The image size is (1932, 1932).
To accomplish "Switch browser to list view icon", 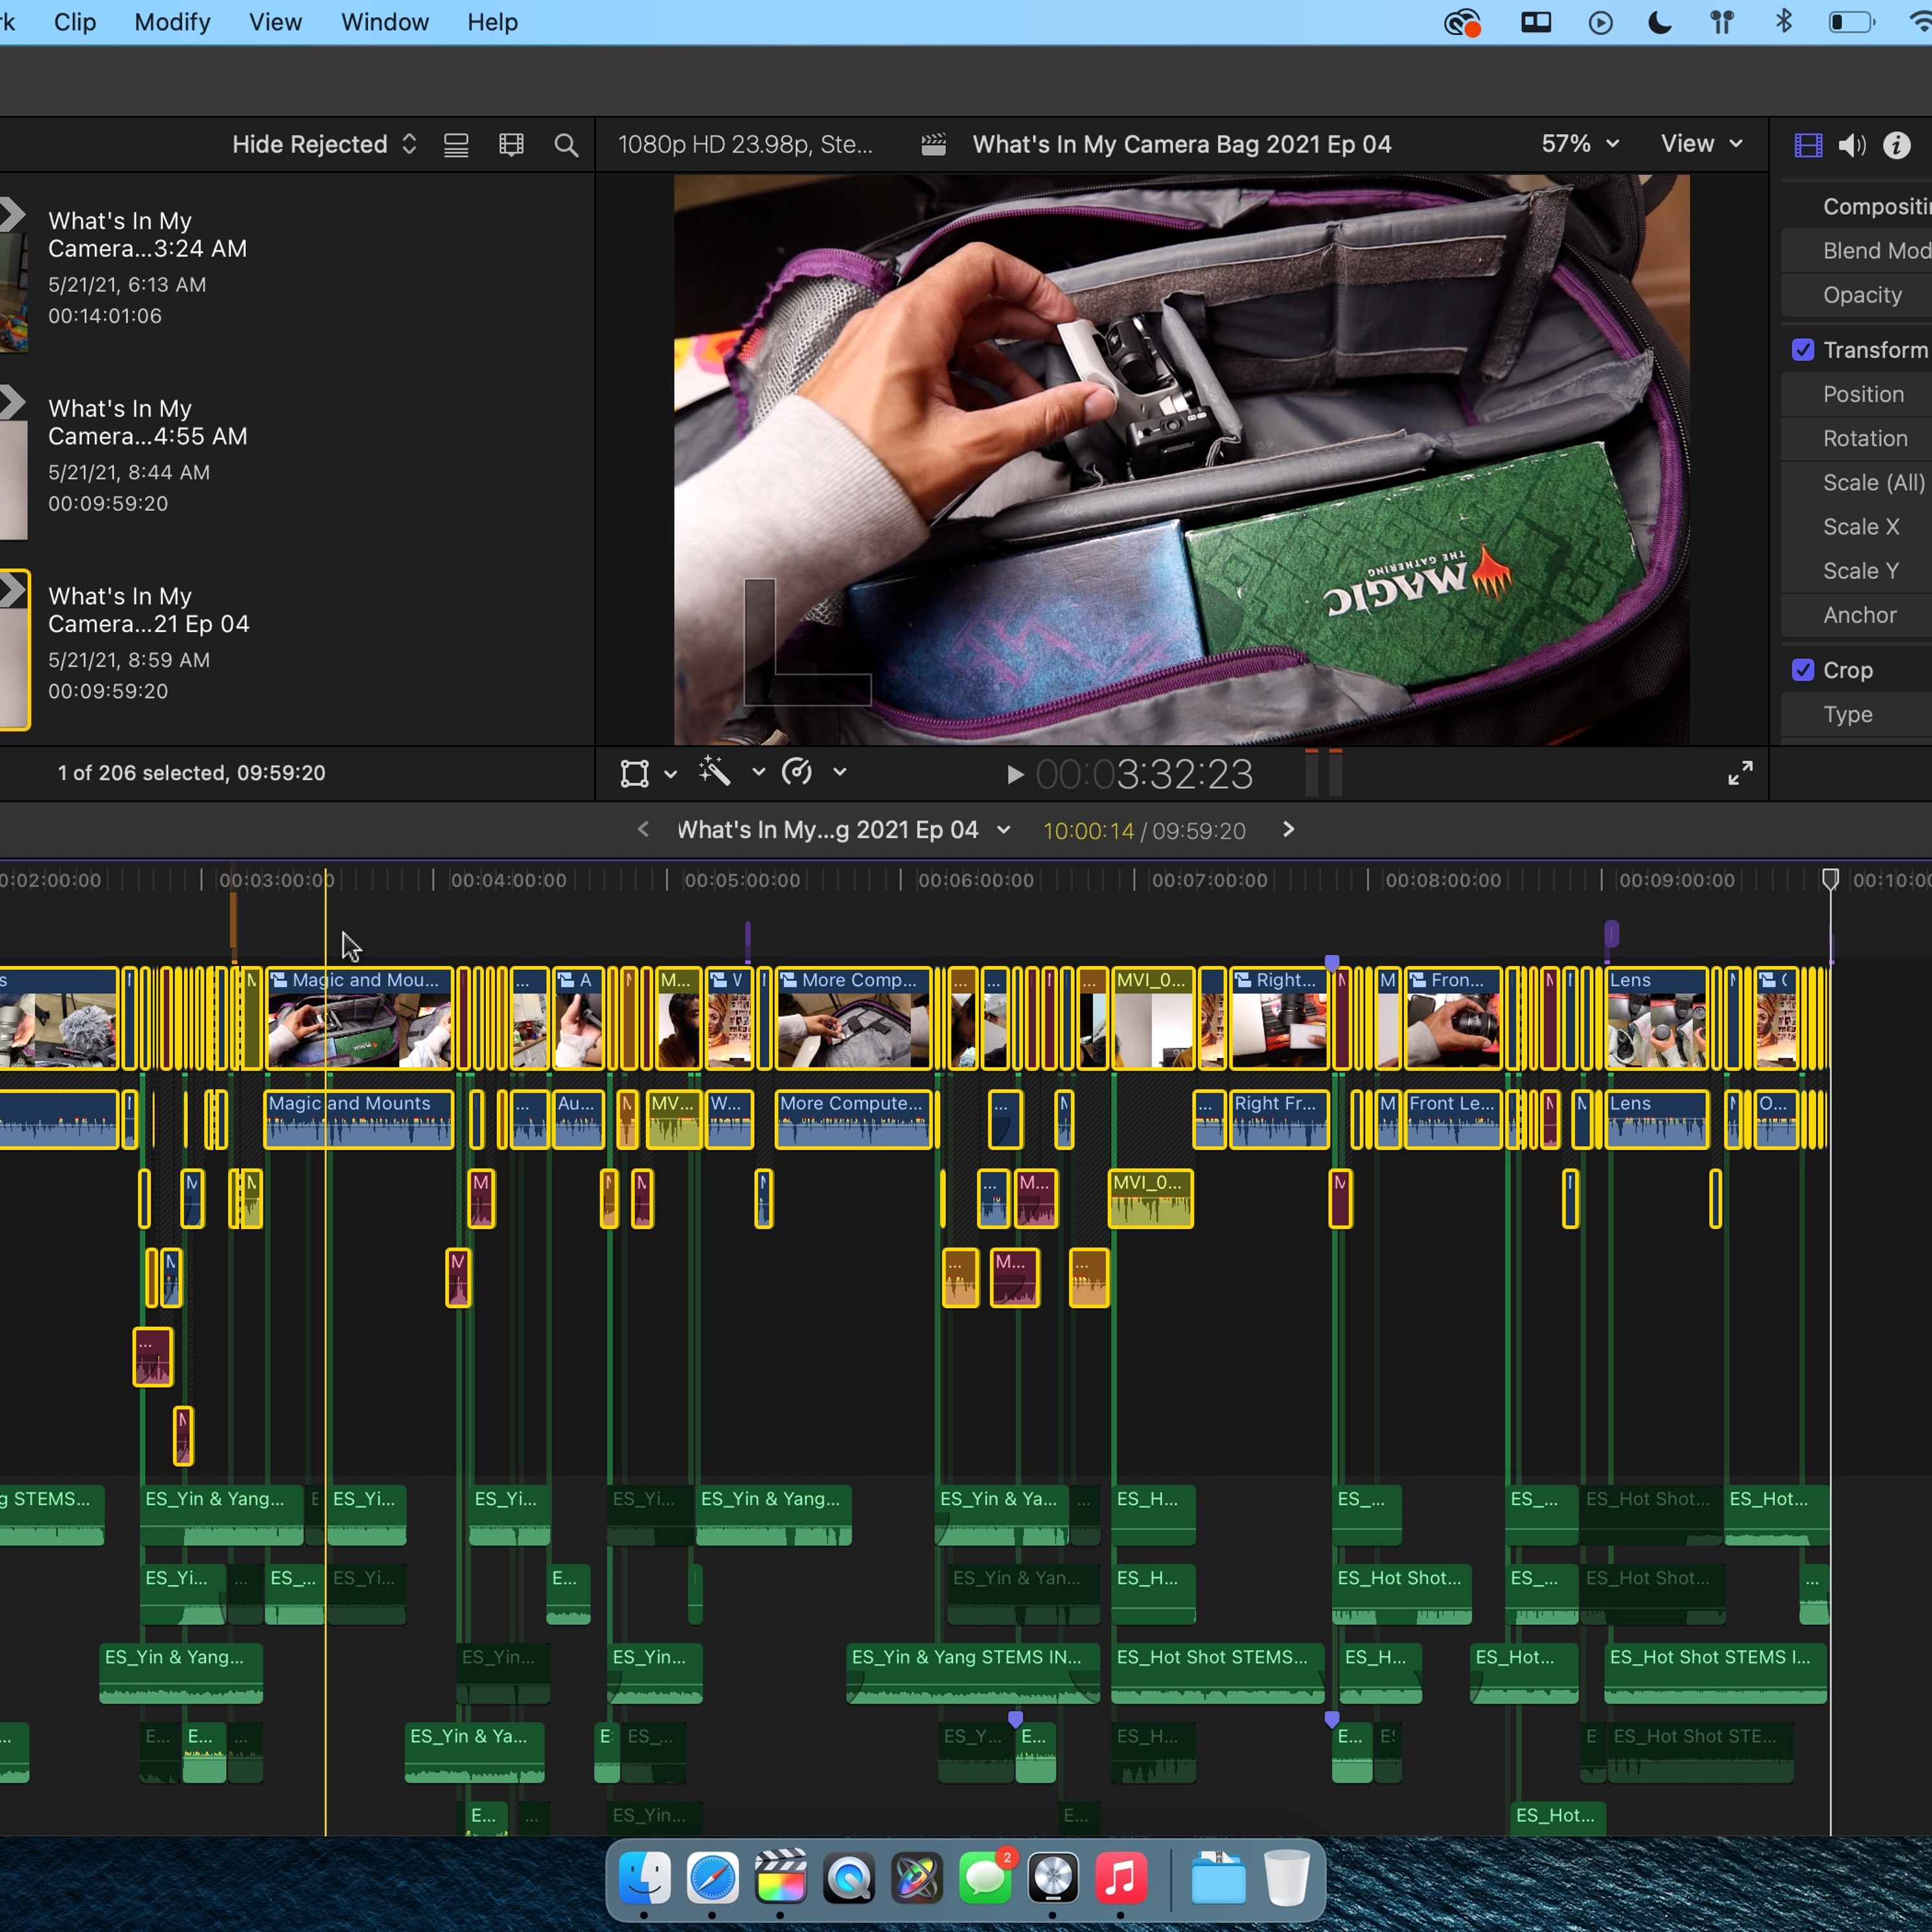I will point(456,145).
